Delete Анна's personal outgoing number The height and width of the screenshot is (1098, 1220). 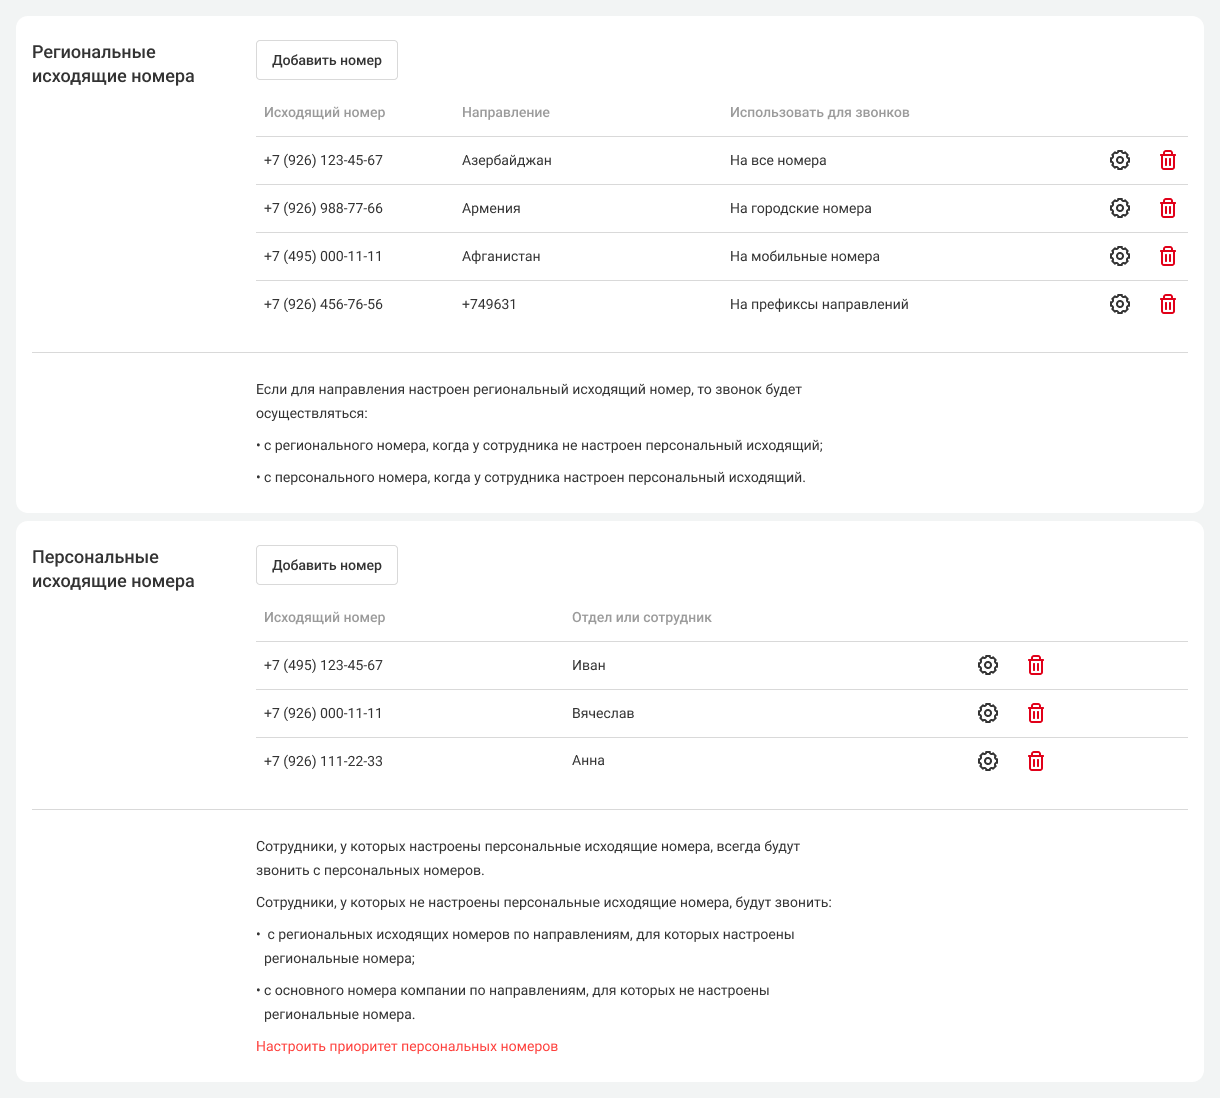[1036, 761]
